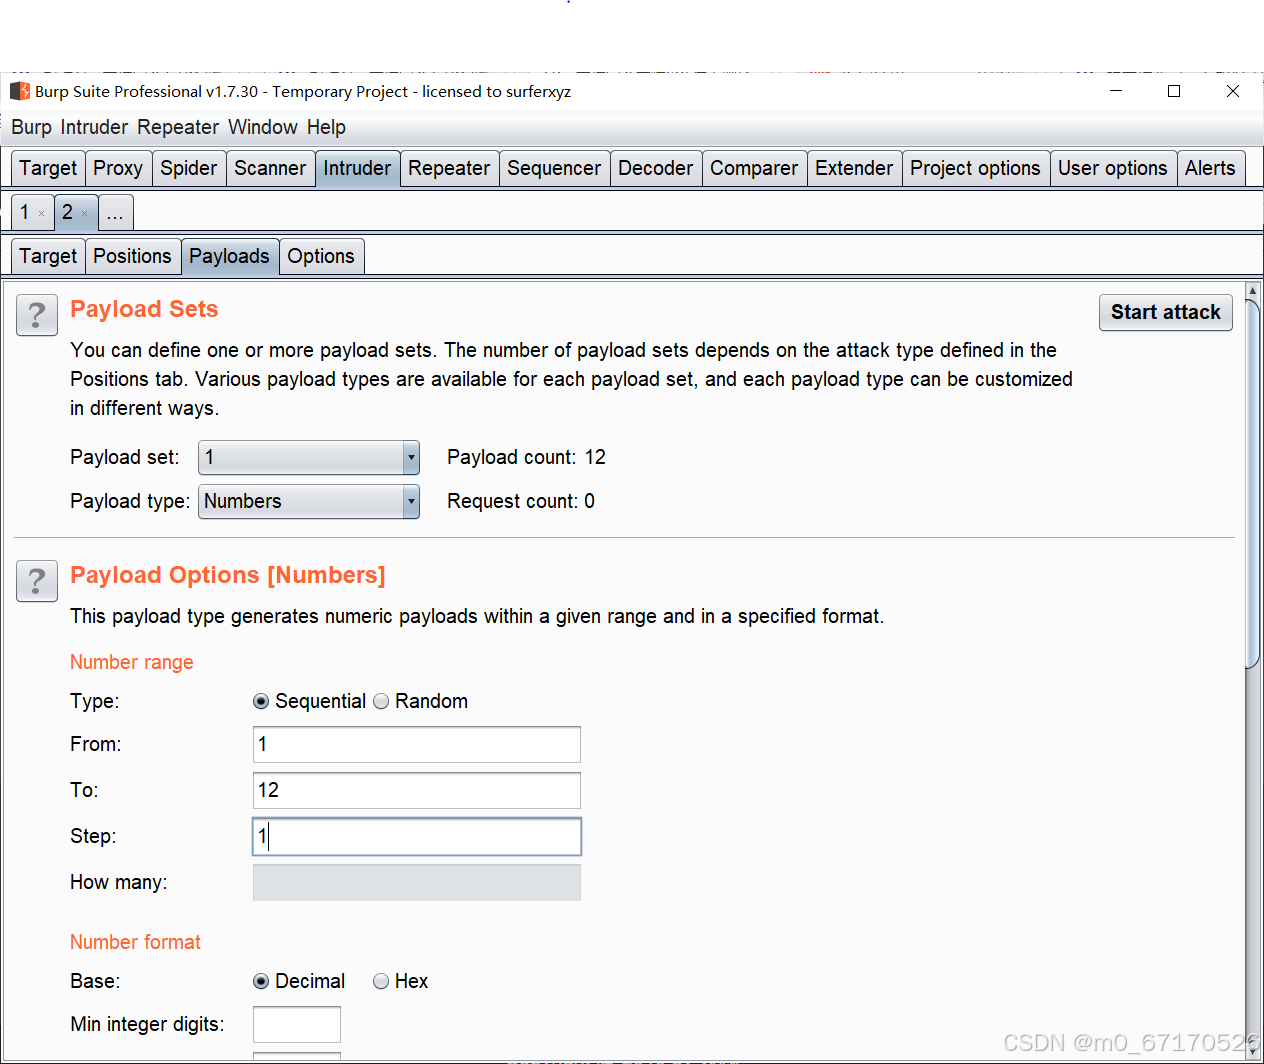The height and width of the screenshot is (1064, 1264).
Task: Open the Alerts tab
Action: tap(1210, 168)
